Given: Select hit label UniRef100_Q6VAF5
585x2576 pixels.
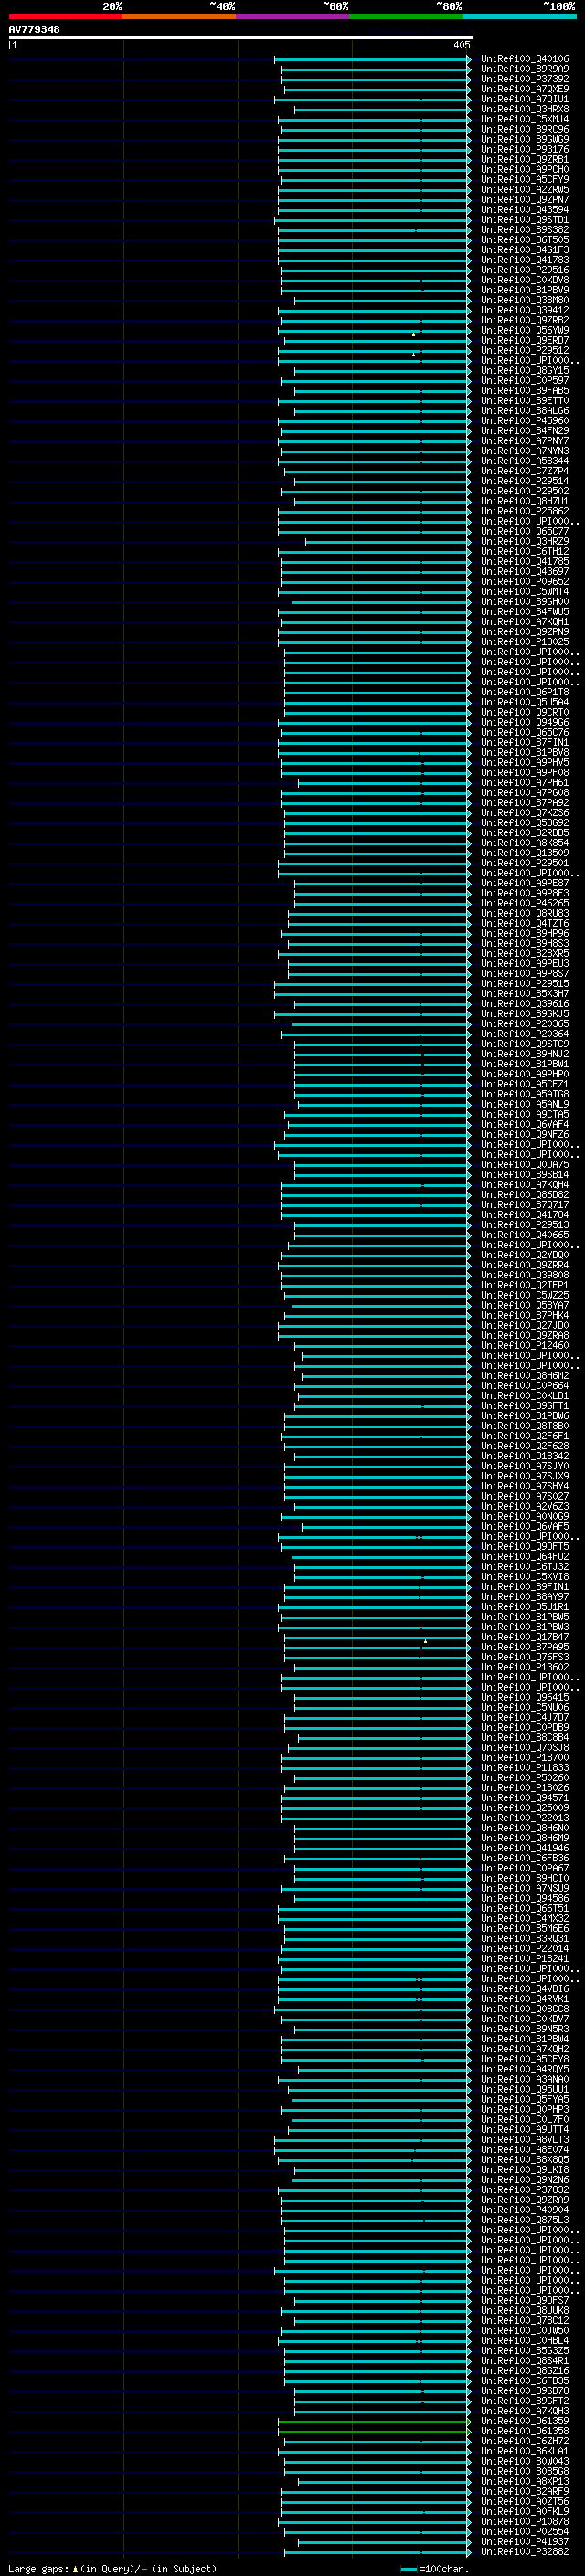Looking at the screenshot, I should coord(524,1526).
